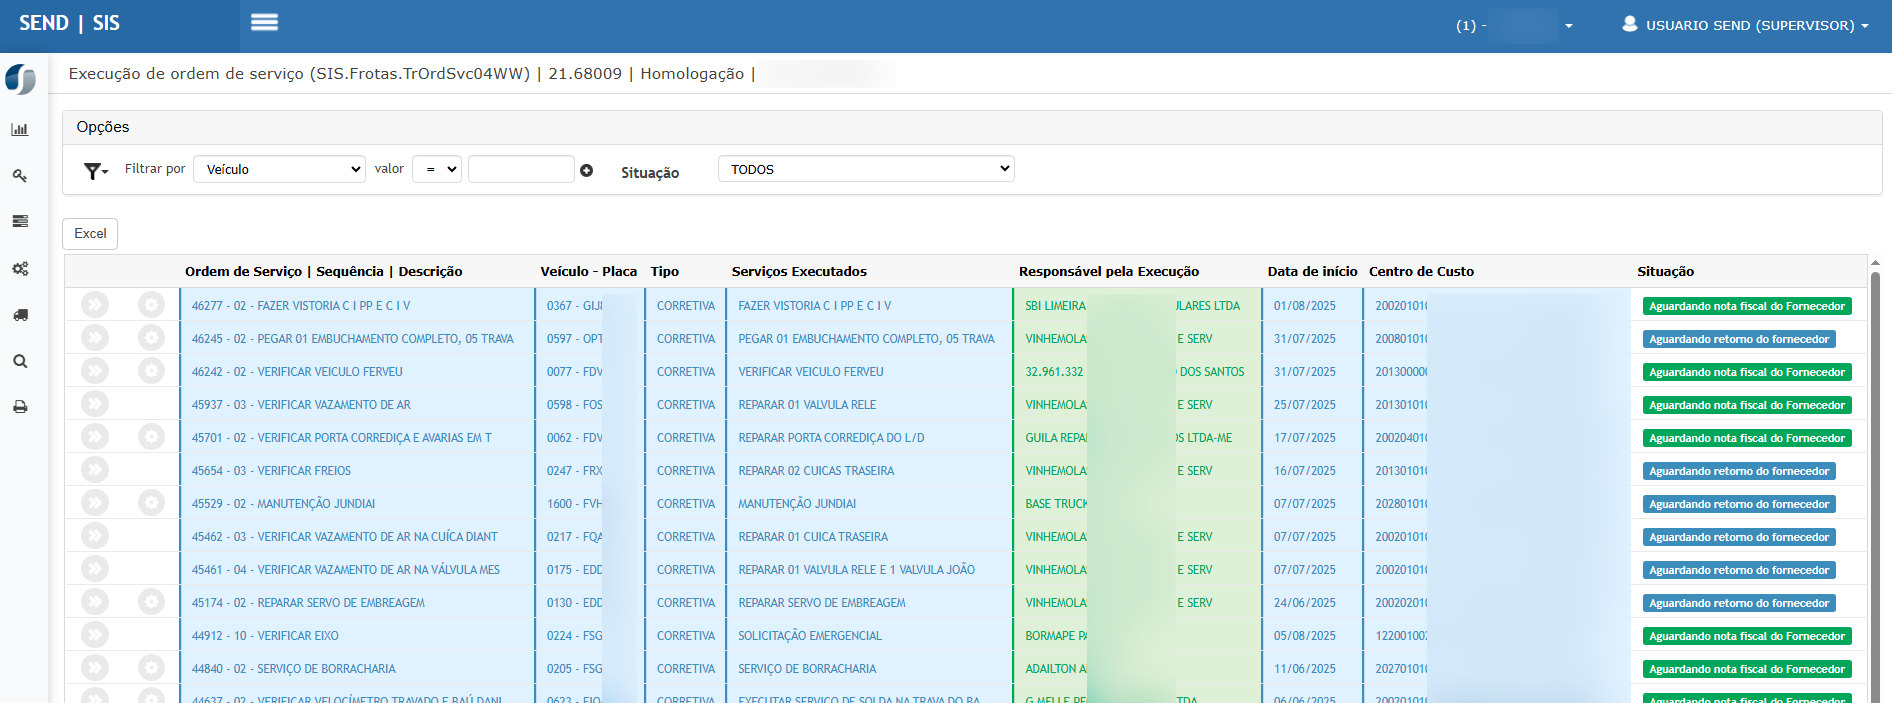Open the key icon in sidebar
This screenshot has width=1892, height=703.
tap(20, 176)
